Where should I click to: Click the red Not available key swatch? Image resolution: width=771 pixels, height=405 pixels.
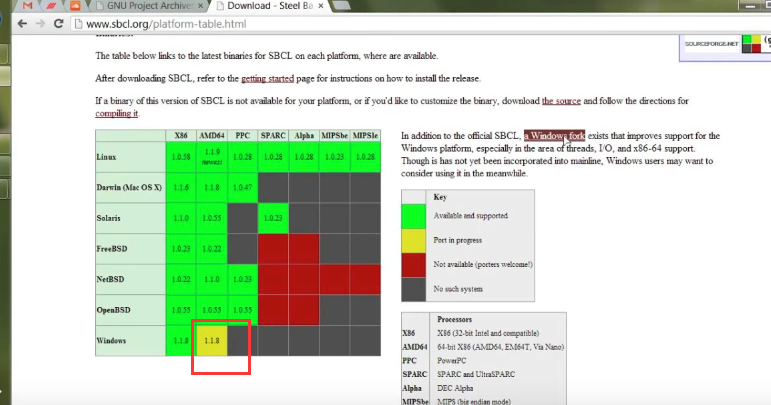pos(414,264)
